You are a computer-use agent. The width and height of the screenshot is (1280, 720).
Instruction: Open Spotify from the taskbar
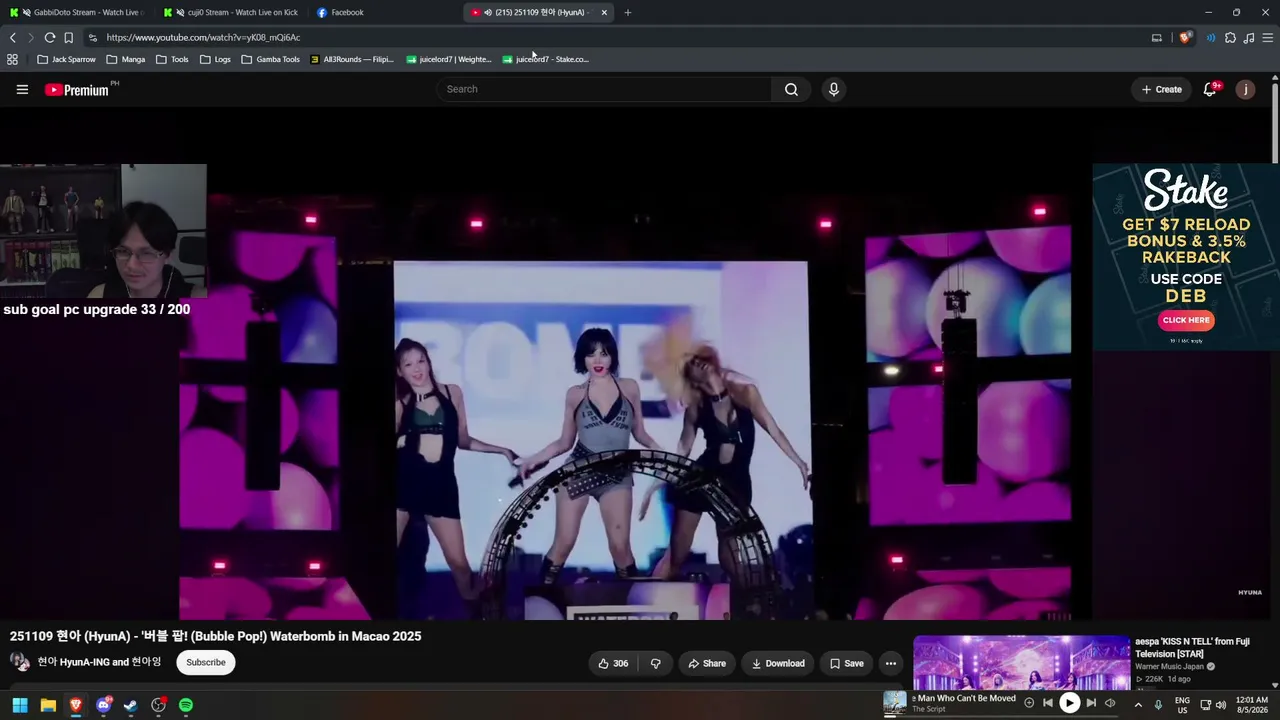coord(186,705)
